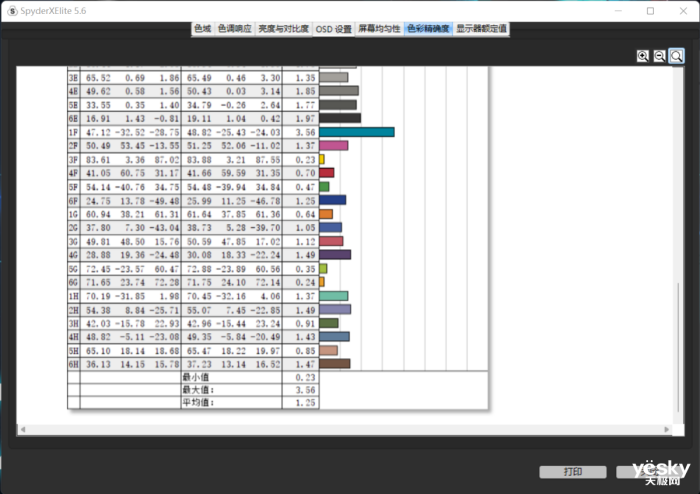Image resolution: width=700 pixels, height=494 pixels.
Task: Click the zoom out magnifier icon
Action: point(660,56)
